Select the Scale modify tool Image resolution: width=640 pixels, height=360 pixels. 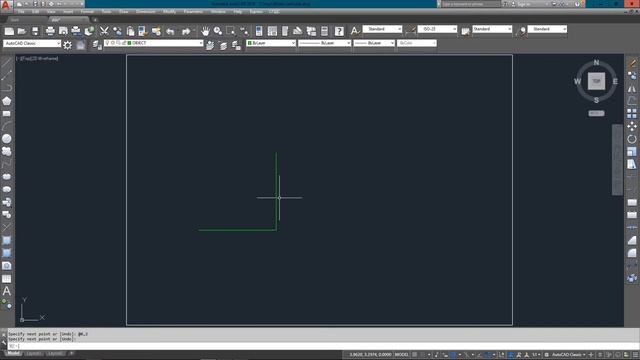click(632, 151)
